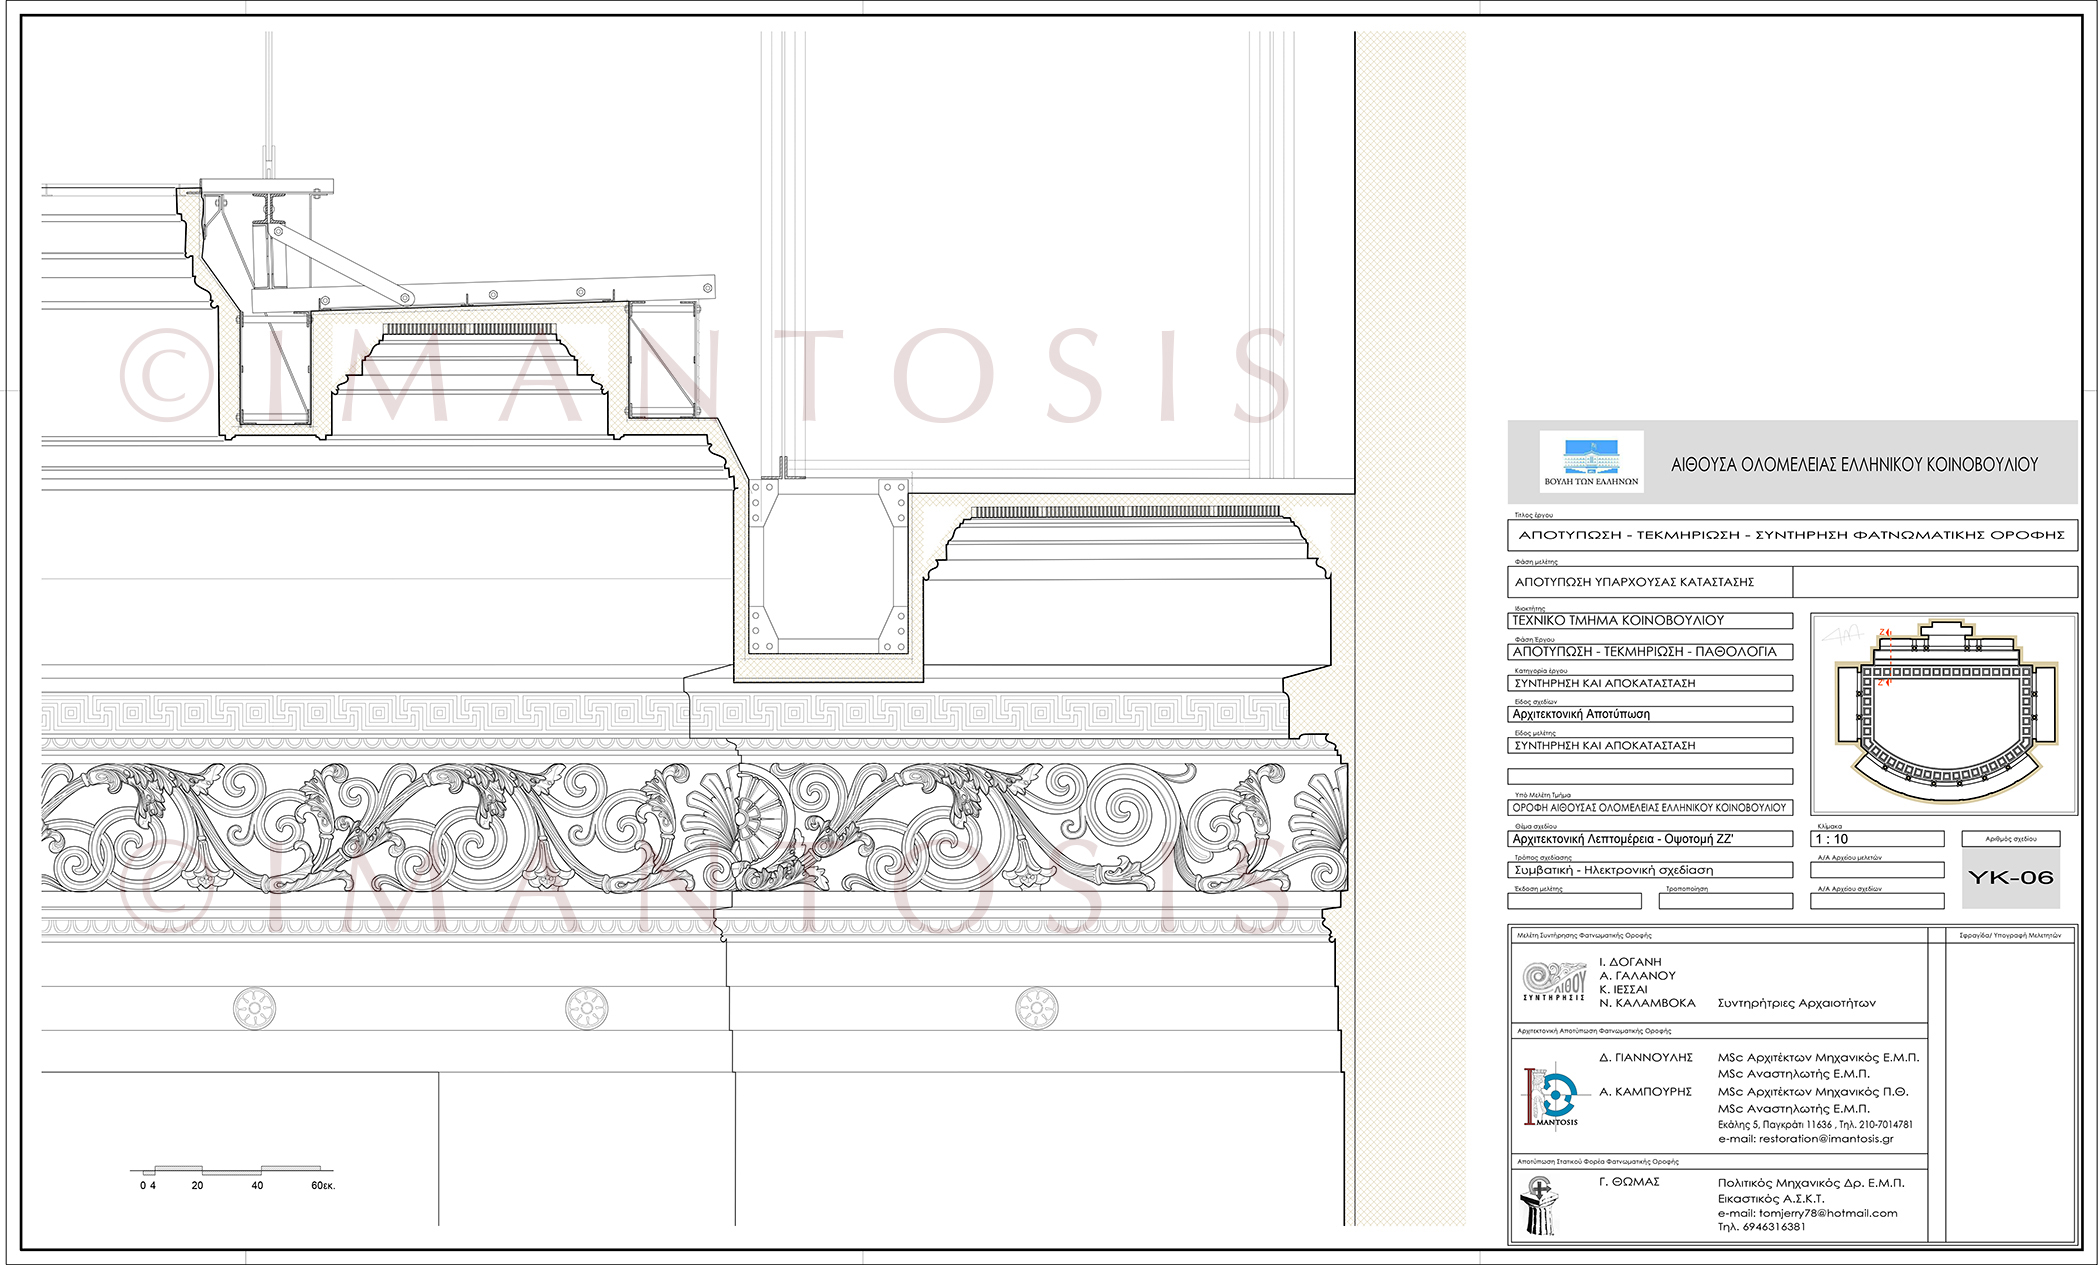Click the Lithou Syntiresis spiral logo

tap(1554, 980)
